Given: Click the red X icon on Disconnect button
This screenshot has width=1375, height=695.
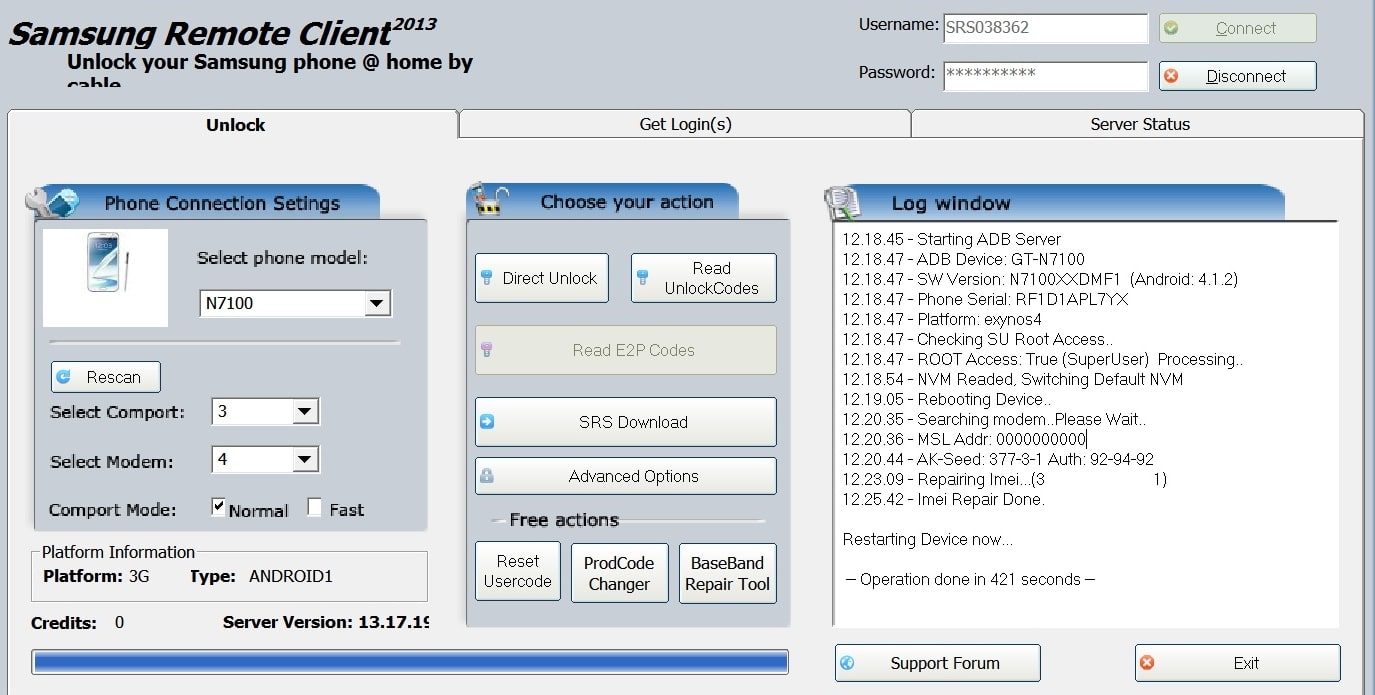Looking at the screenshot, I should point(1171,76).
